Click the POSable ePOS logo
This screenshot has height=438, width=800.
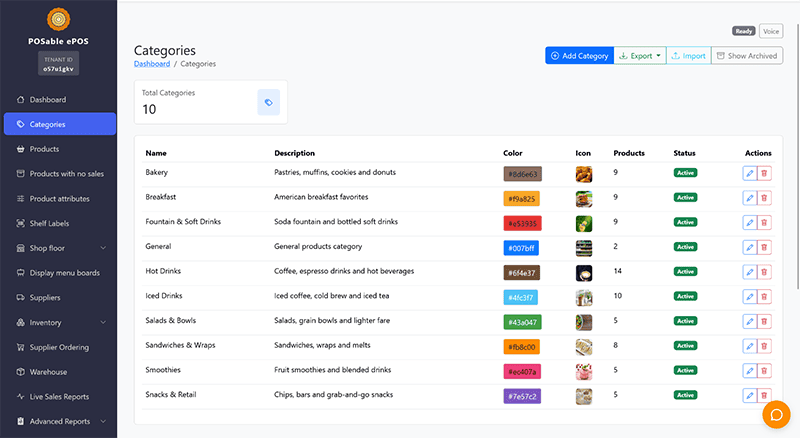(x=59, y=19)
